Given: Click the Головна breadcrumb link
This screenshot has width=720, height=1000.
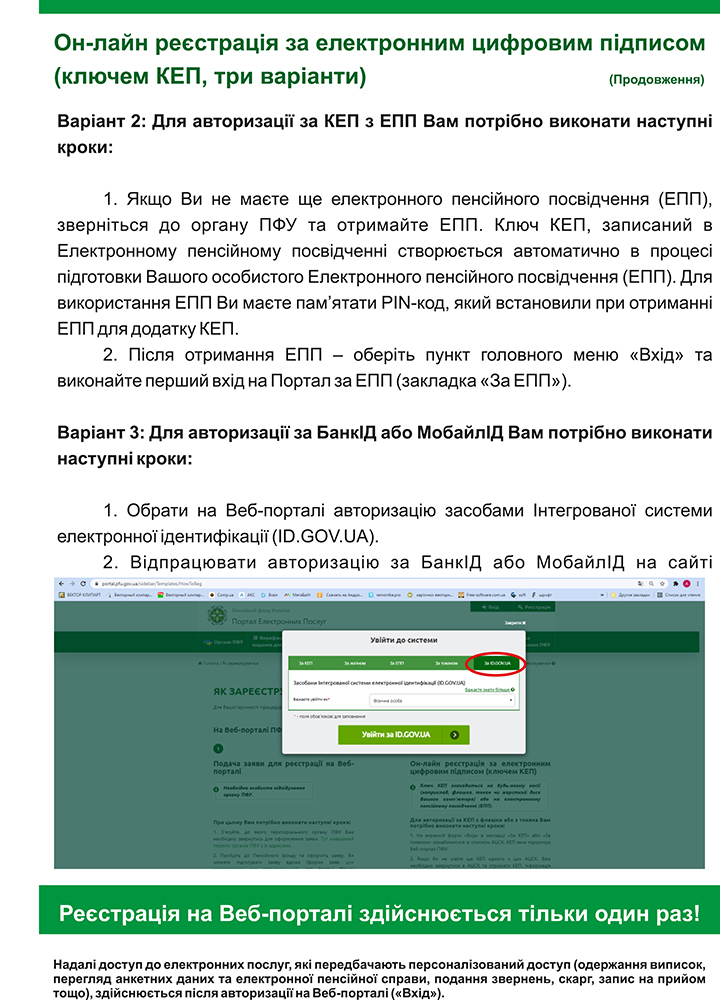Looking at the screenshot, I should coord(209,663).
